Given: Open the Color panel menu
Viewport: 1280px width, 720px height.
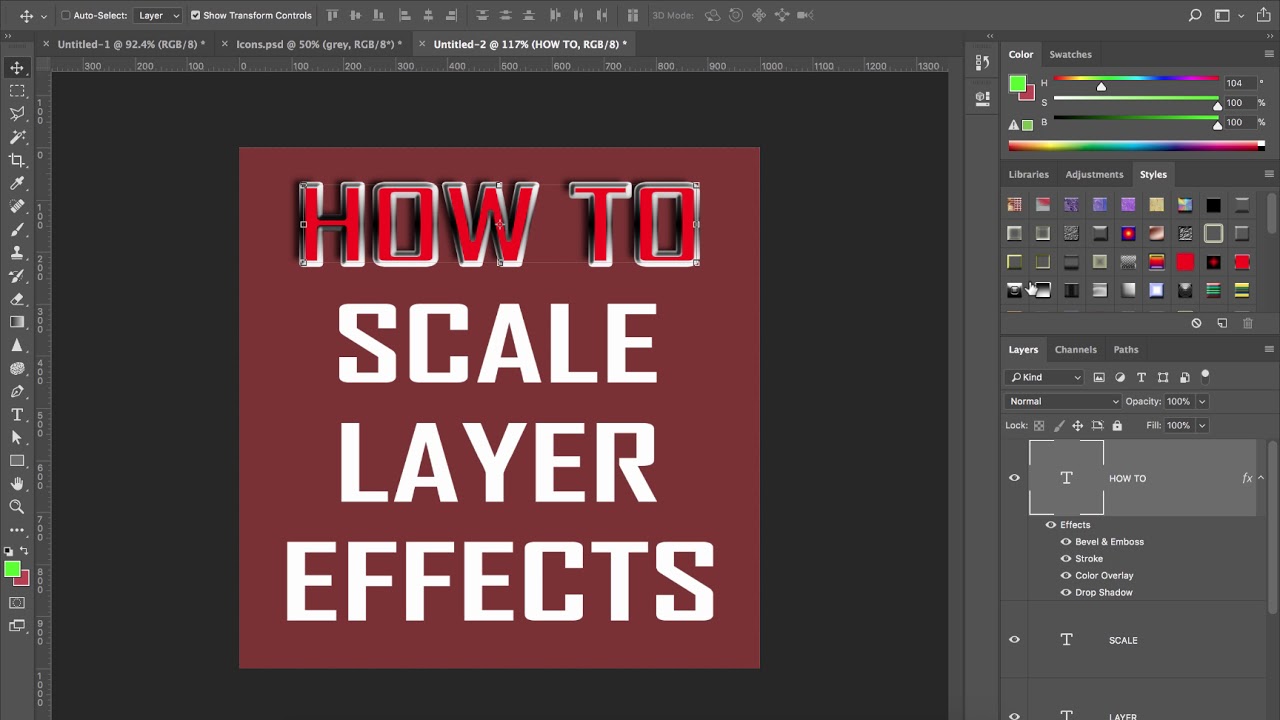Looking at the screenshot, I should pos(1269,54).
